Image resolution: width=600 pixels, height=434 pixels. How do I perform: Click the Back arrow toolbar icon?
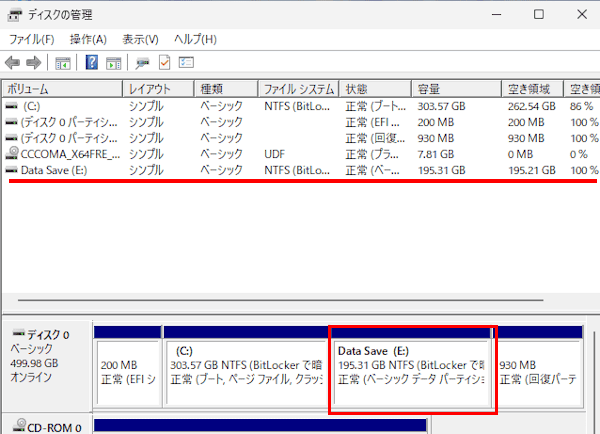coord(12,63)
